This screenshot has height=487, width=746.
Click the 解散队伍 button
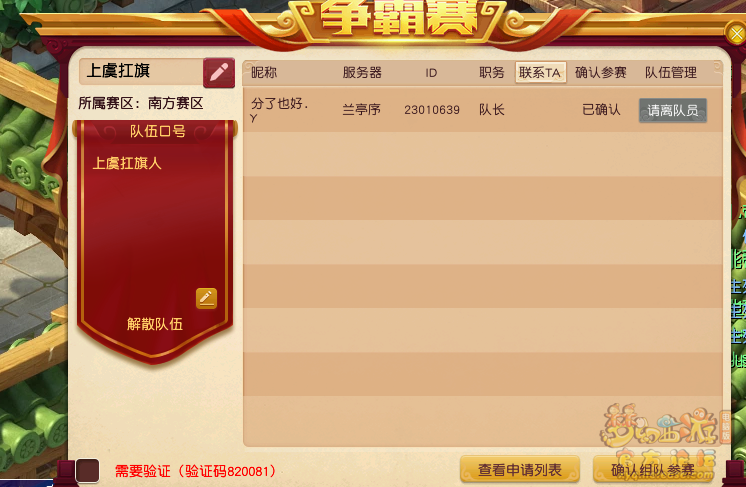point(155,324)
